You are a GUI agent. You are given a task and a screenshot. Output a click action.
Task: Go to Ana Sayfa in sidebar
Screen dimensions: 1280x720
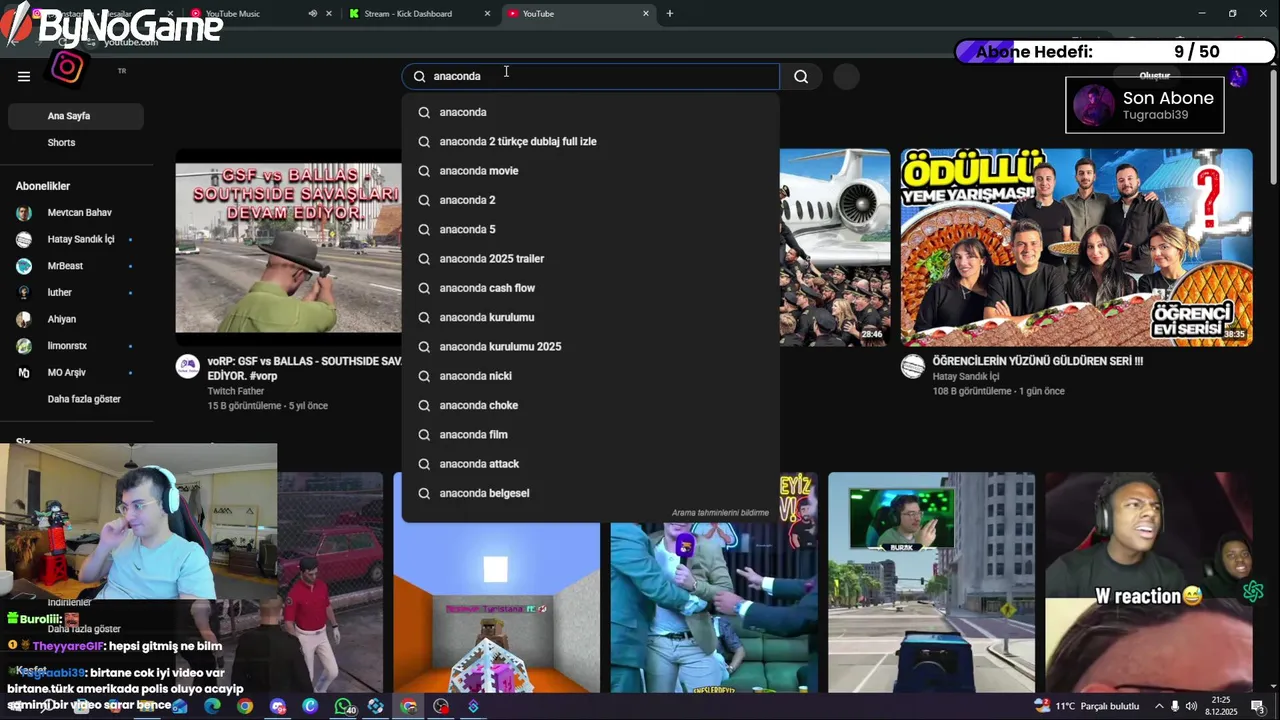pyautogui.click(x=76, y=116)
